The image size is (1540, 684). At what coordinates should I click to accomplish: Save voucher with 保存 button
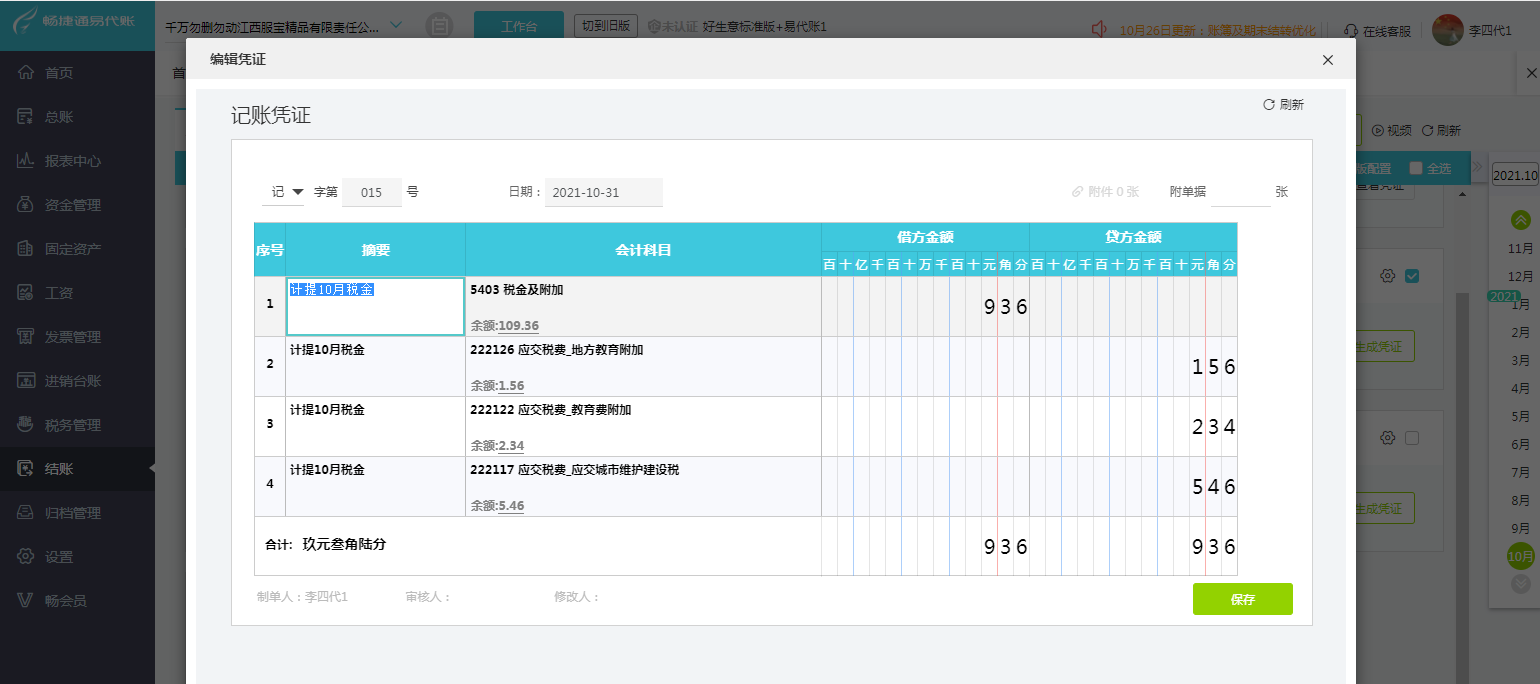(1242, 599)
